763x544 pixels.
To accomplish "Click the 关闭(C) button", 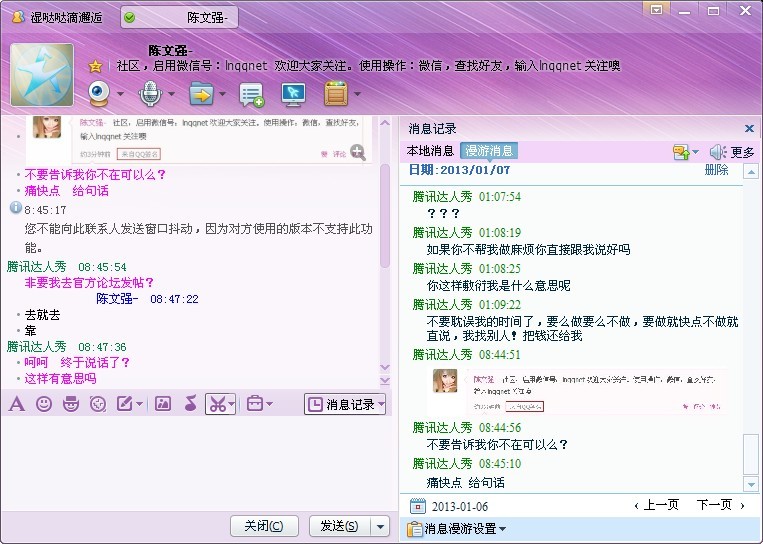I will [264, 526].
